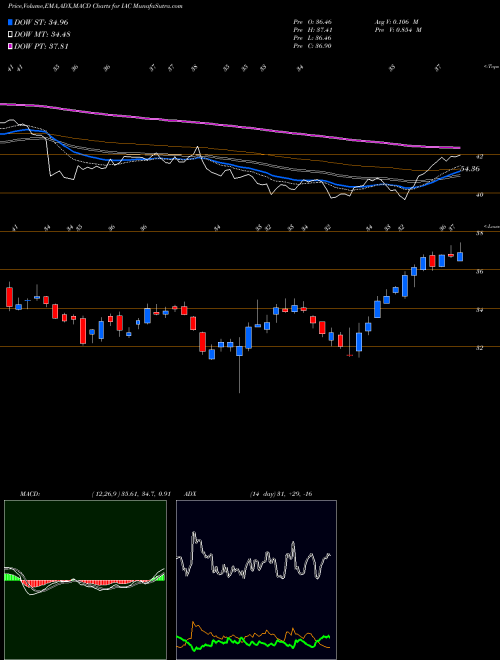Click the Pre V: 0.854 M text
Image resolution: width=500 pixels, height=660 pixels.
click(x=398, y=30)
